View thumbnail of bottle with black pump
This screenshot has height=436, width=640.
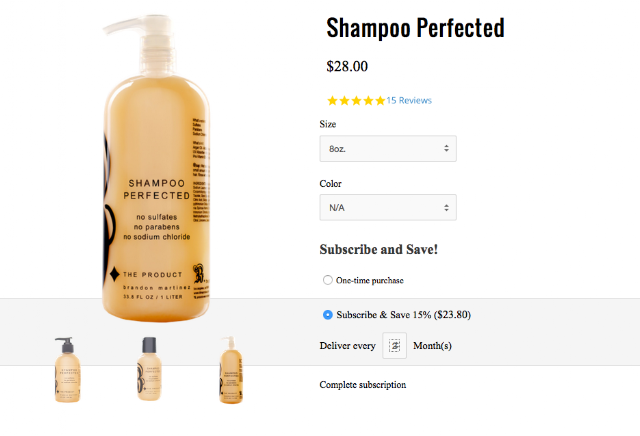click(67, 369)
